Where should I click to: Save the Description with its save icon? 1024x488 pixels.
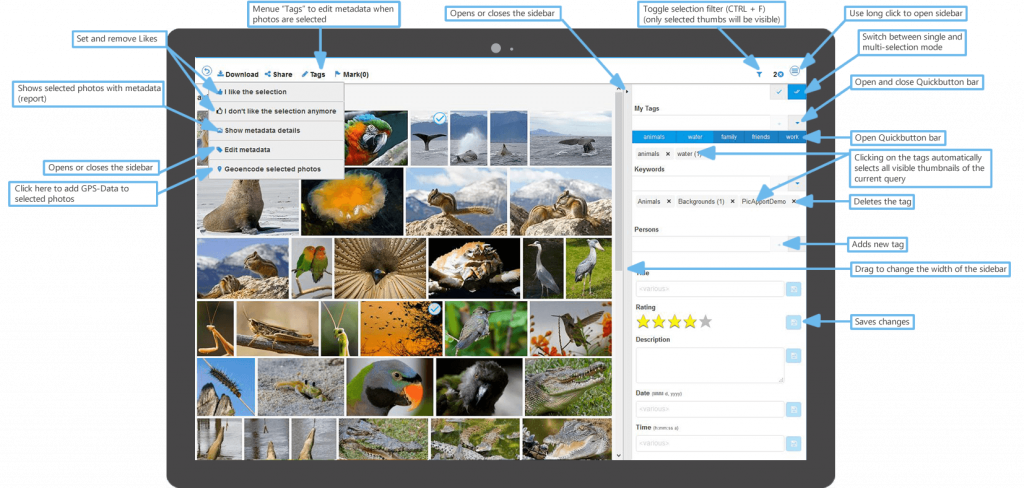pos(792,355)
